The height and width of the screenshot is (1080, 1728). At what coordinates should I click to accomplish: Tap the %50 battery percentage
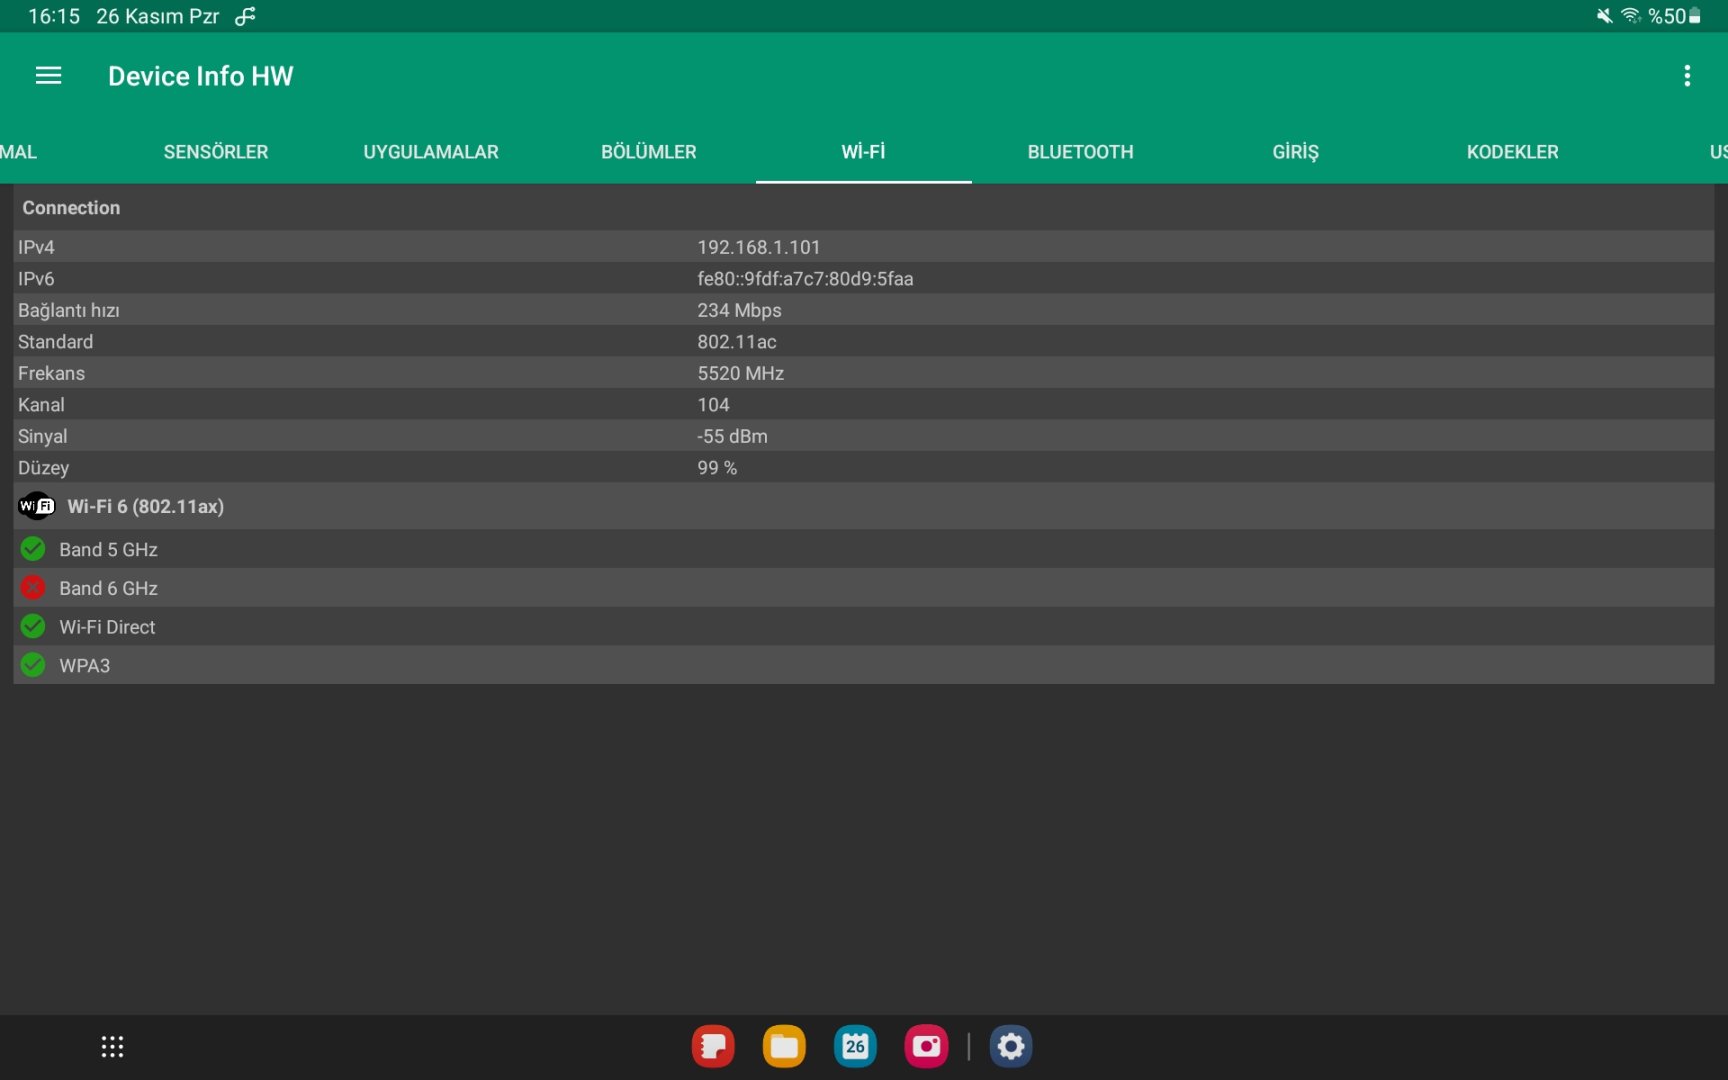1667,16
